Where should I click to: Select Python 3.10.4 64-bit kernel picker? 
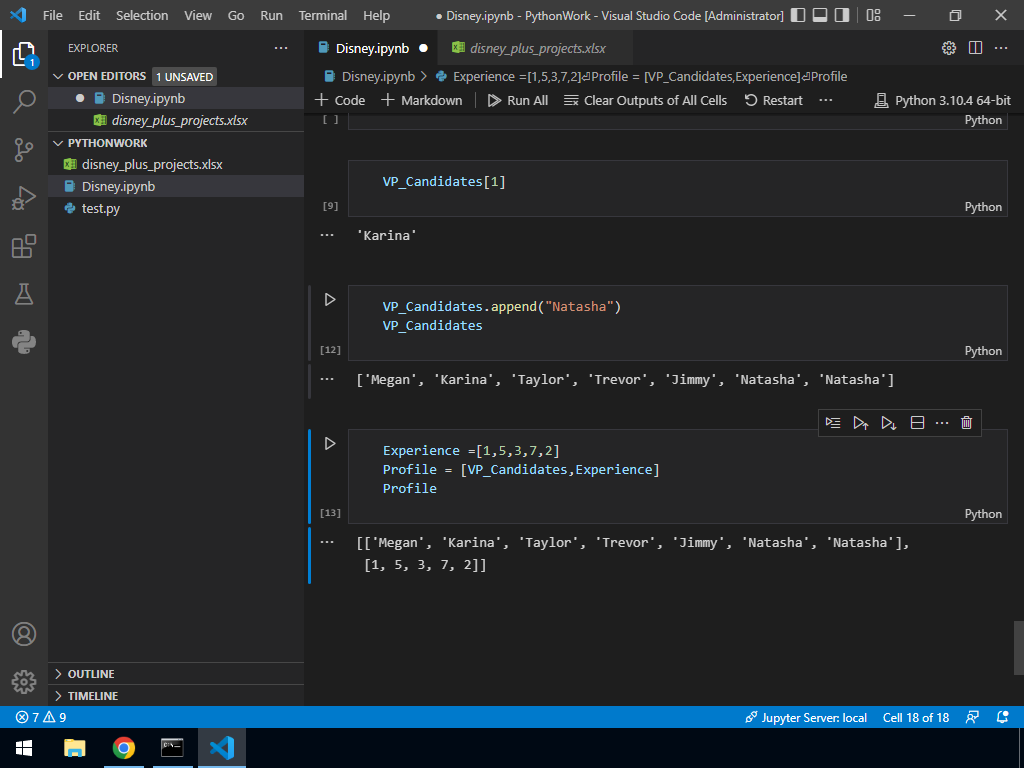(942, 100)
